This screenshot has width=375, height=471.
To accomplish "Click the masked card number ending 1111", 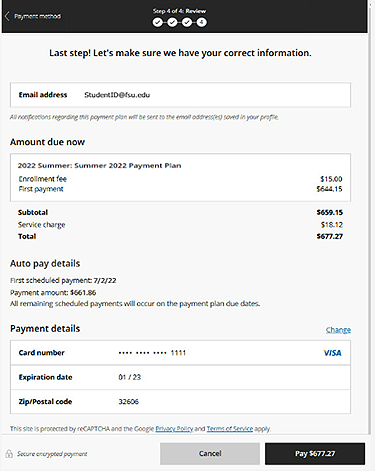I will click(152, 353).
